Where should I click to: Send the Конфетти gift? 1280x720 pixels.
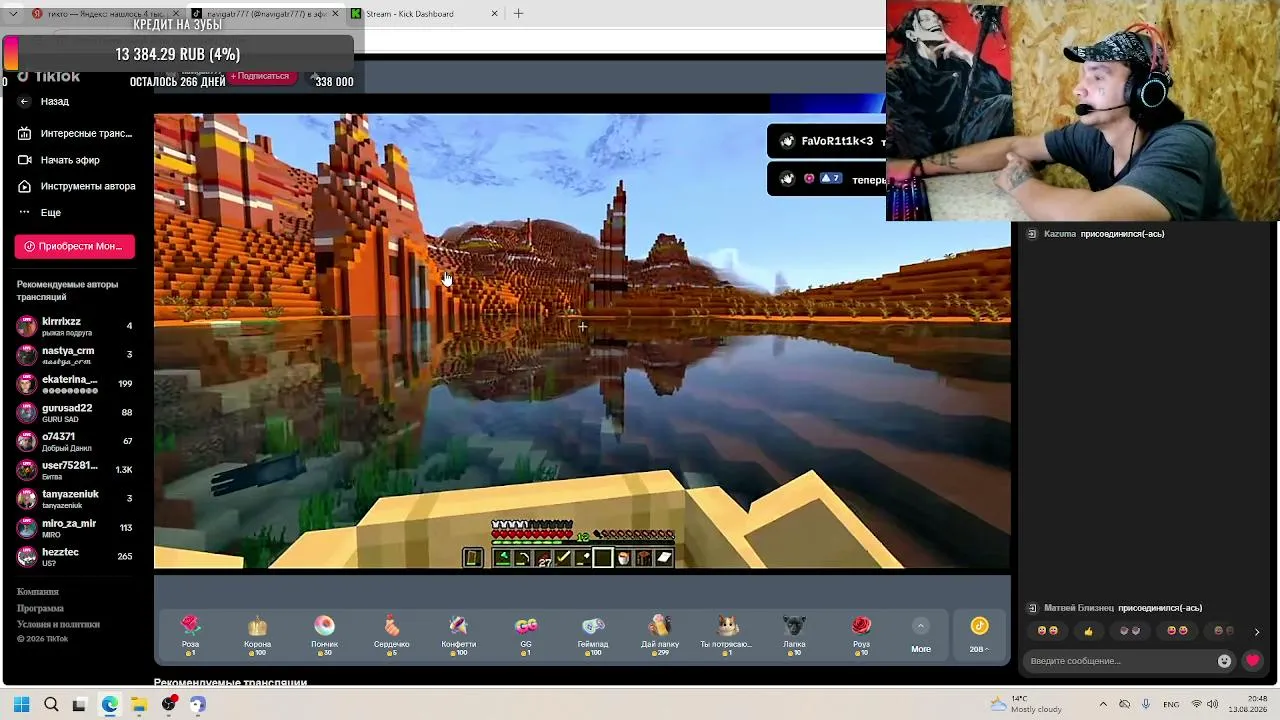click(458, 634)
